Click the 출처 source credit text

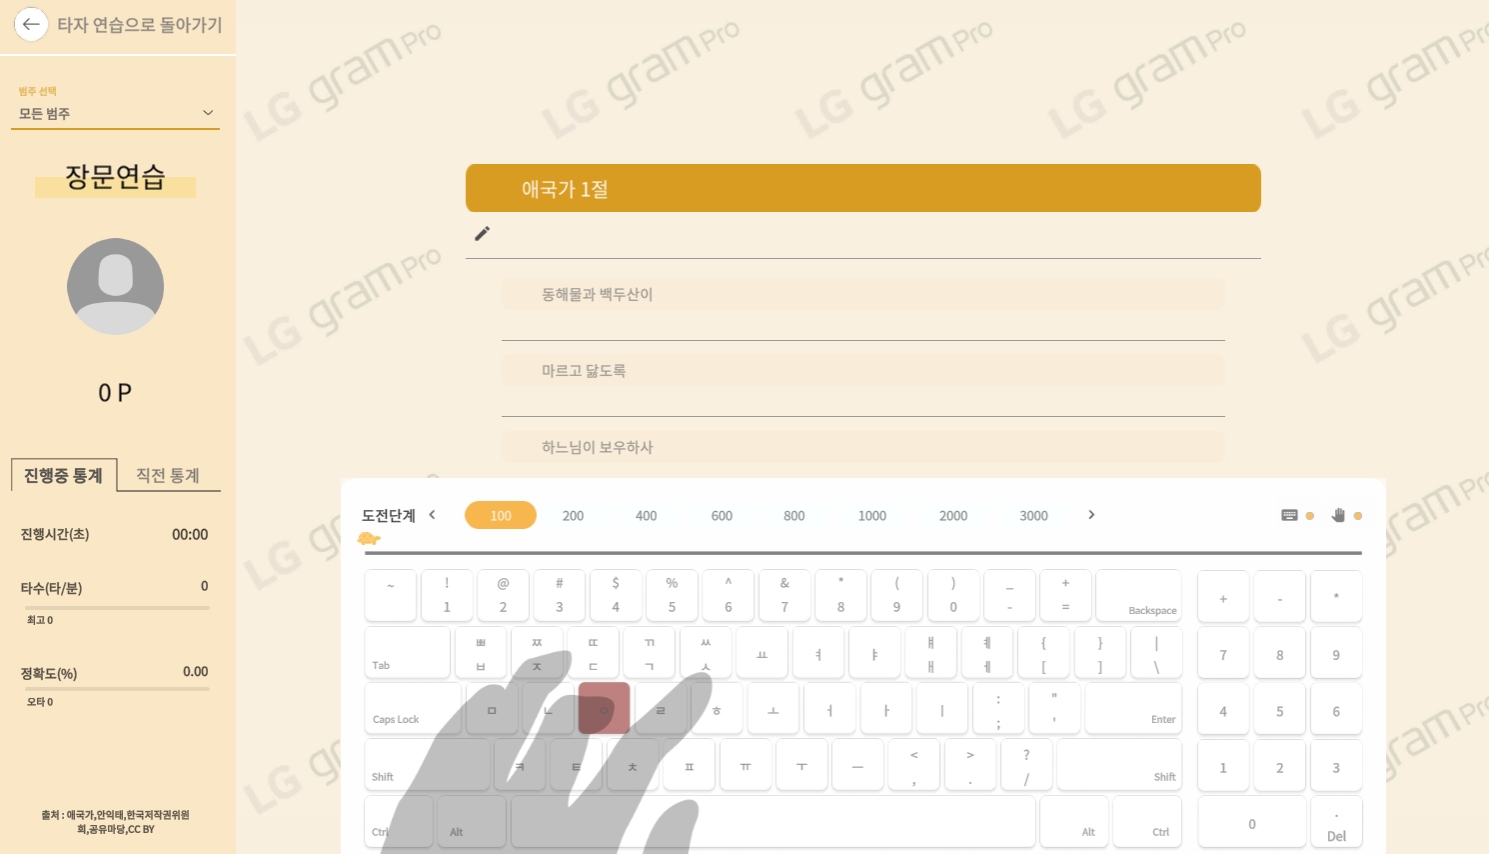pos(115,822)
